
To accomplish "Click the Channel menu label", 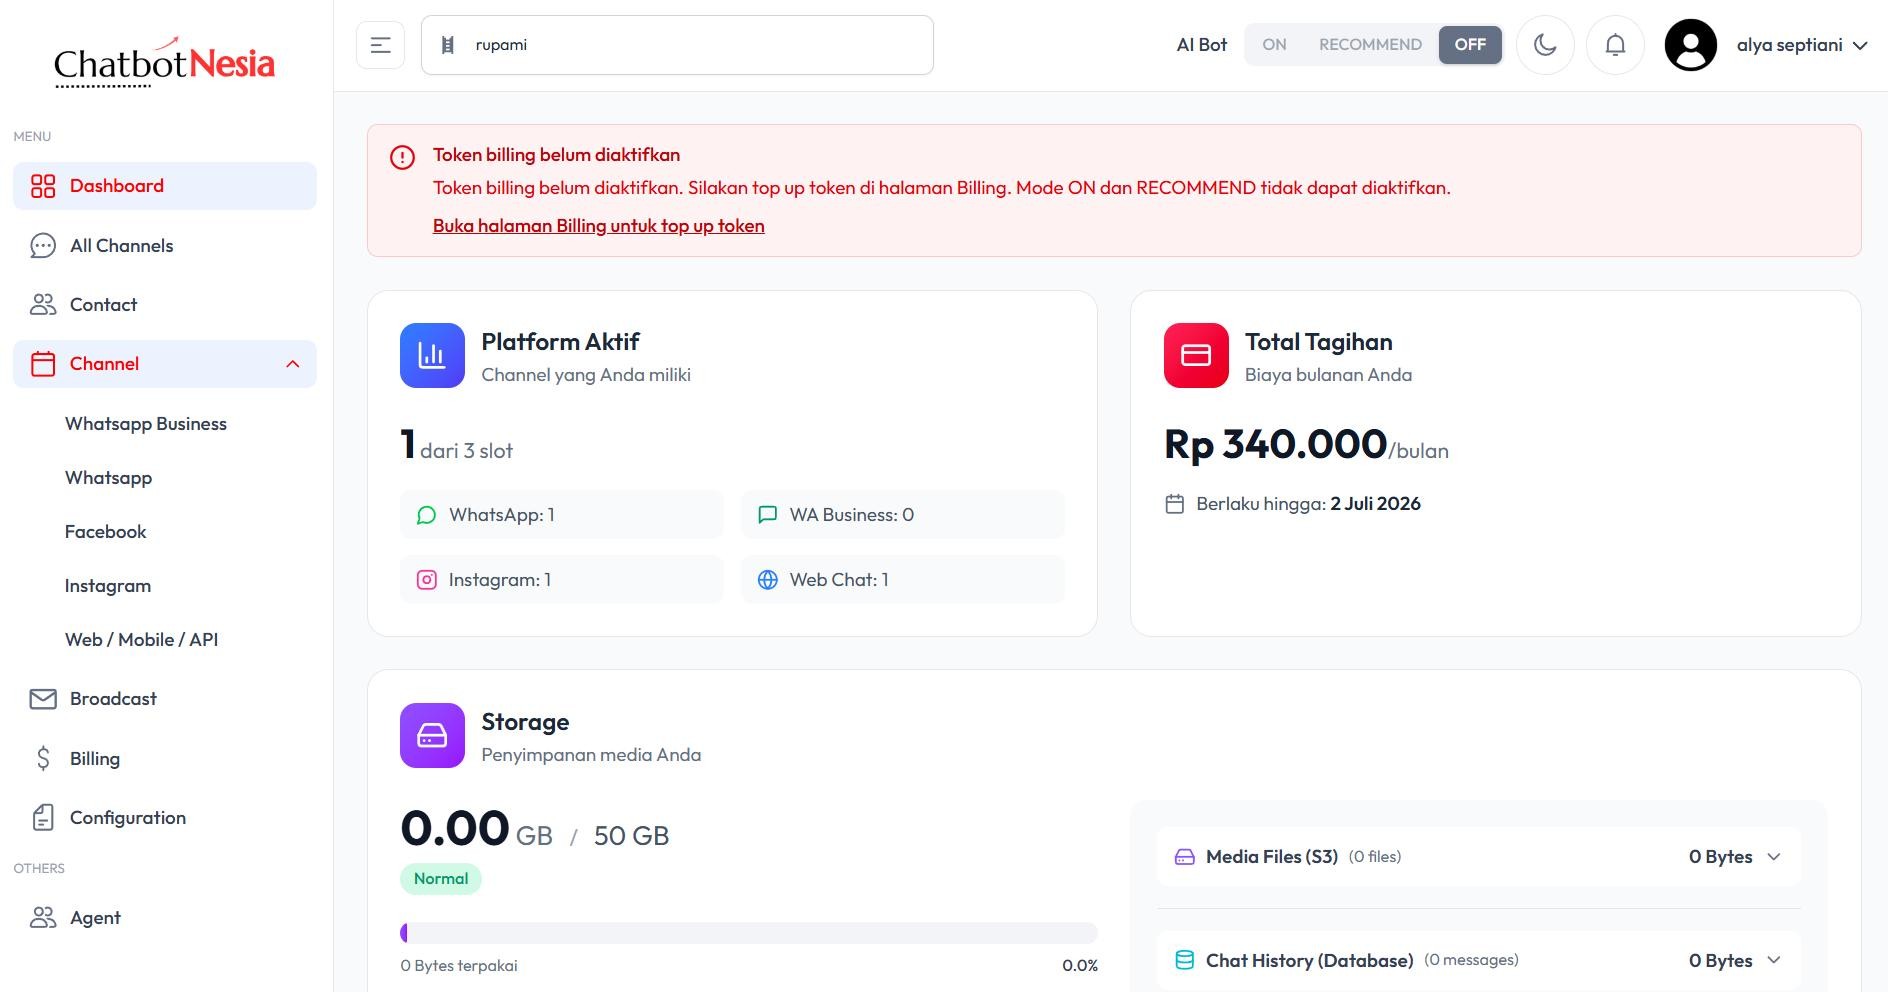I will pyautogui.click(x=104, y=364).
